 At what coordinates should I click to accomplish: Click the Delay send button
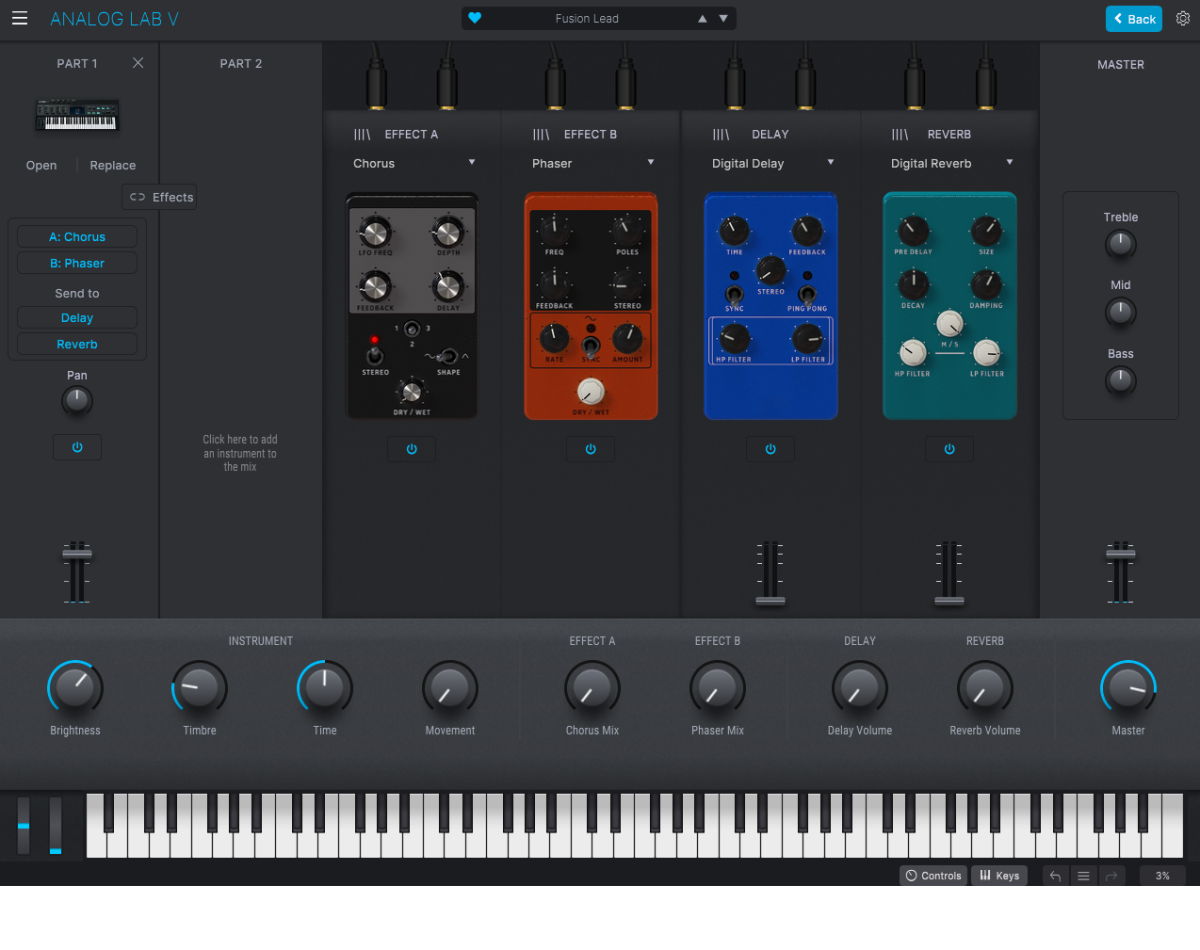tap(77, 318)
